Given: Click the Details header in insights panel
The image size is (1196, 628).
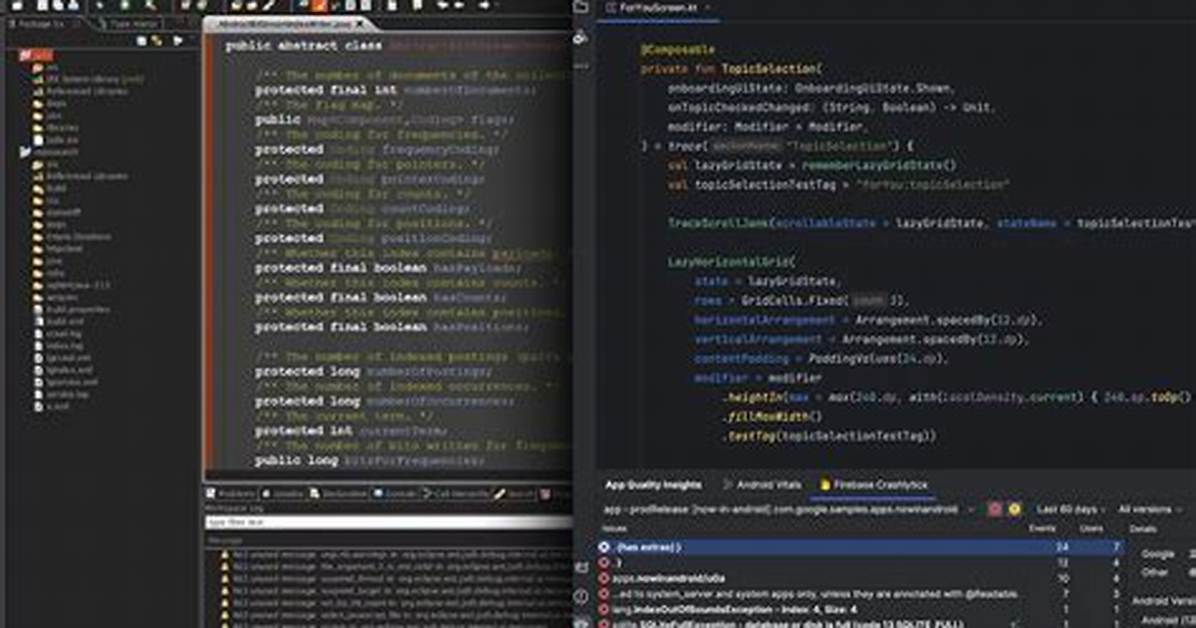Looking at the screenshot, I should click(x=1143, y=528).
